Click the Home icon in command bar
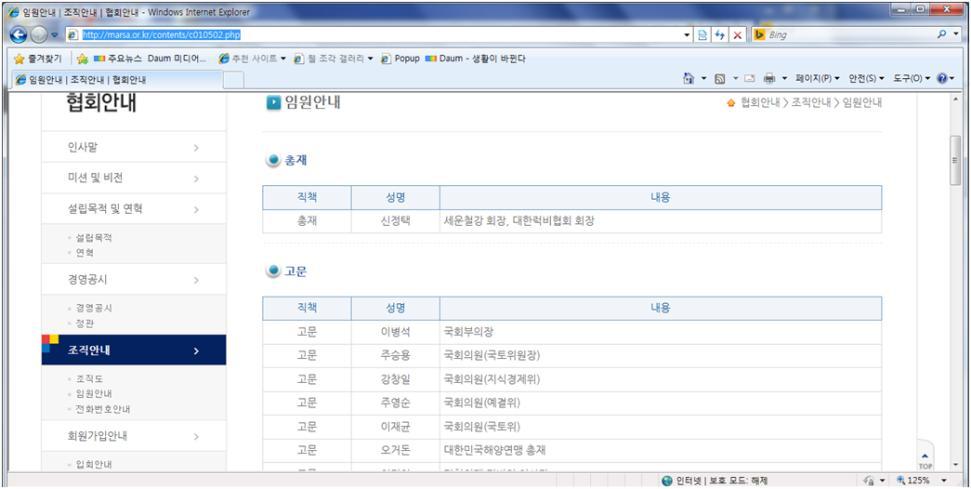 click(x=689, y=79)
